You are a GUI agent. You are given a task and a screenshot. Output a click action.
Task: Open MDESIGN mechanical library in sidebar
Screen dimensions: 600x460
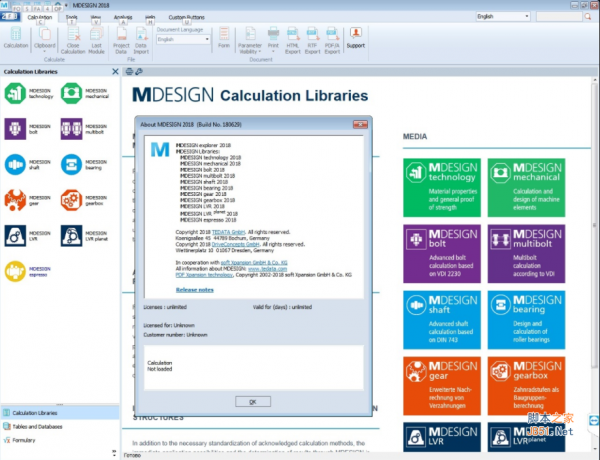click(x=71, y=92)
